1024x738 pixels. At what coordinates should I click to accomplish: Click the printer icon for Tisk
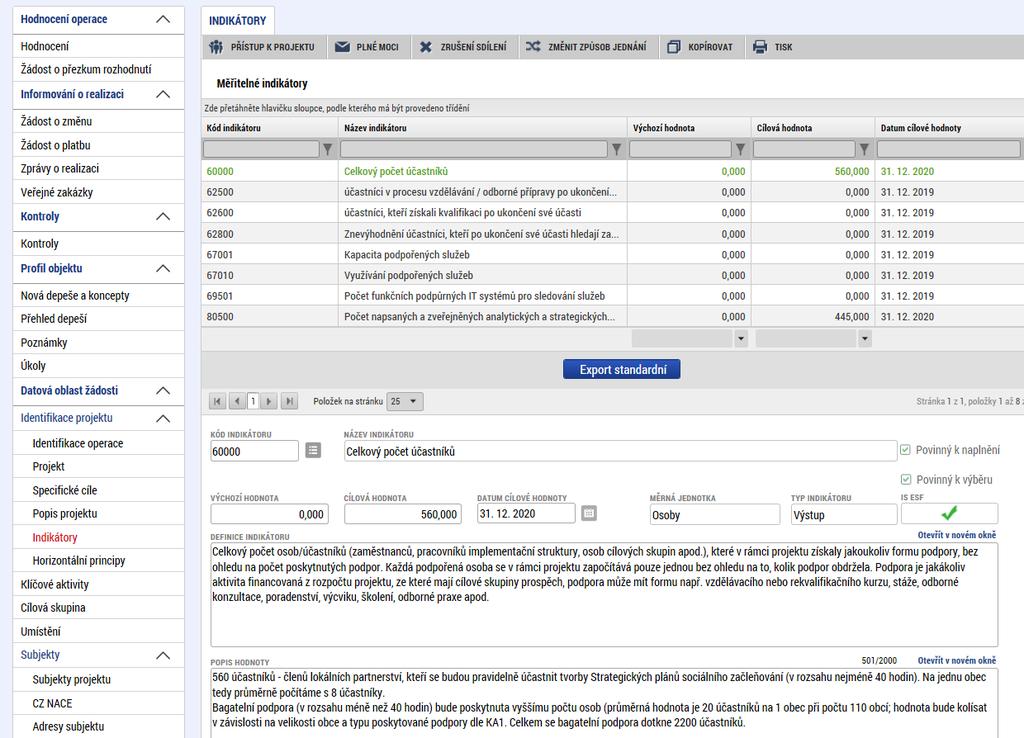[760, 47]
